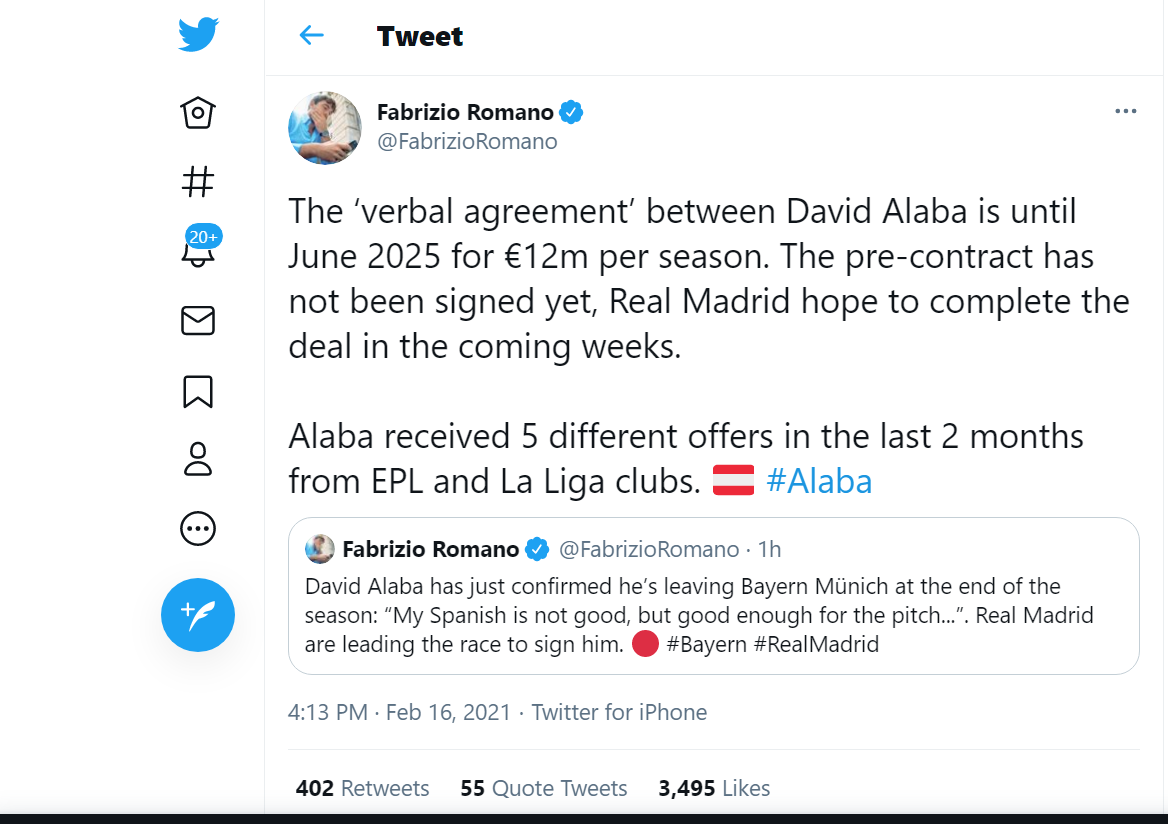
Task: Click the Feb 16, 2021 timestamp
Action: [448, 712]
